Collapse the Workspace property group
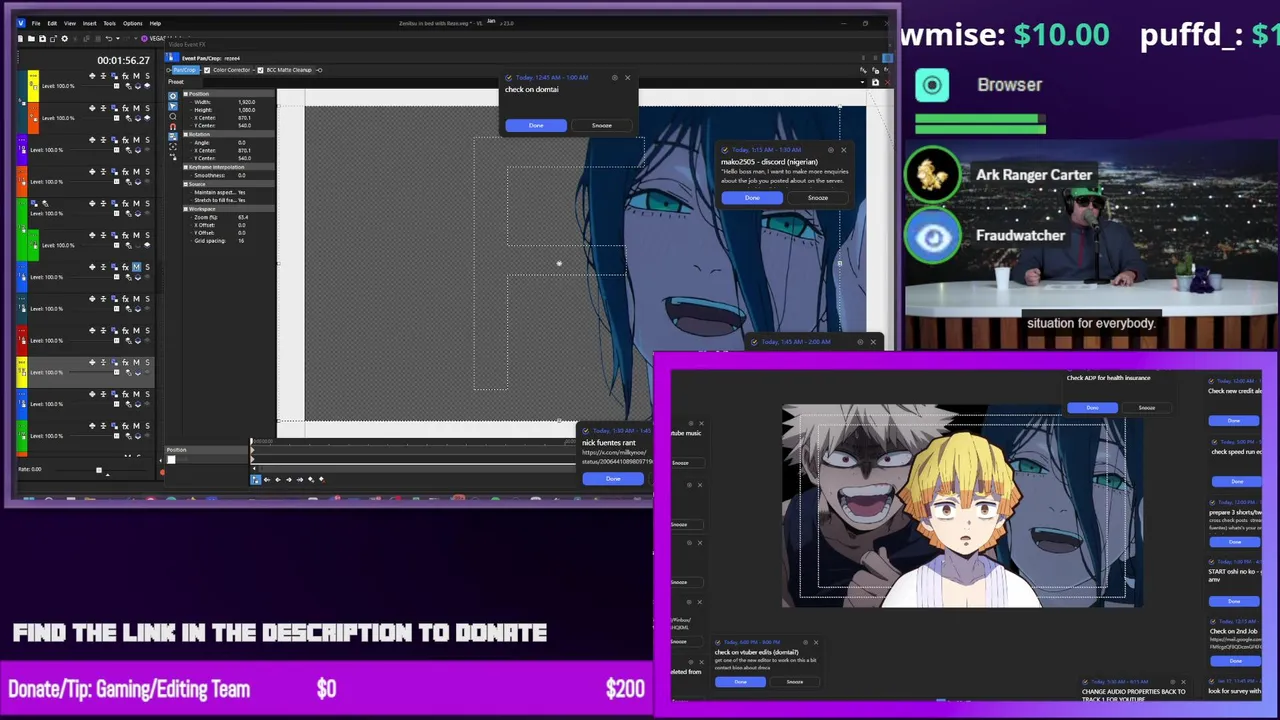 click(x=186, y=209)
